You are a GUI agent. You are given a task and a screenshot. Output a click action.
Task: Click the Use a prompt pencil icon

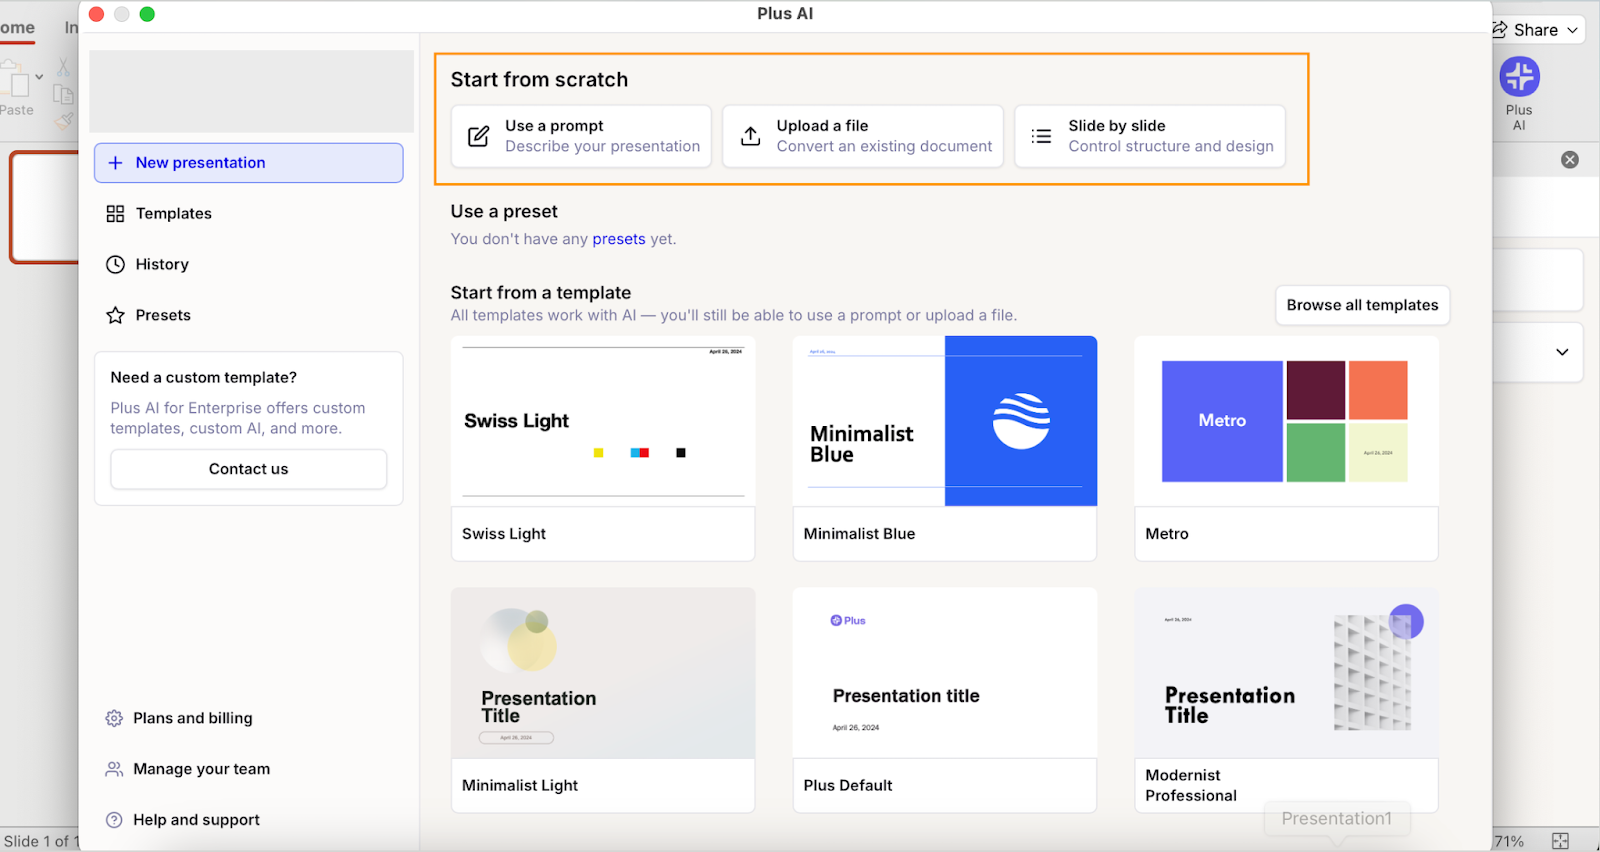click(479, 136)
